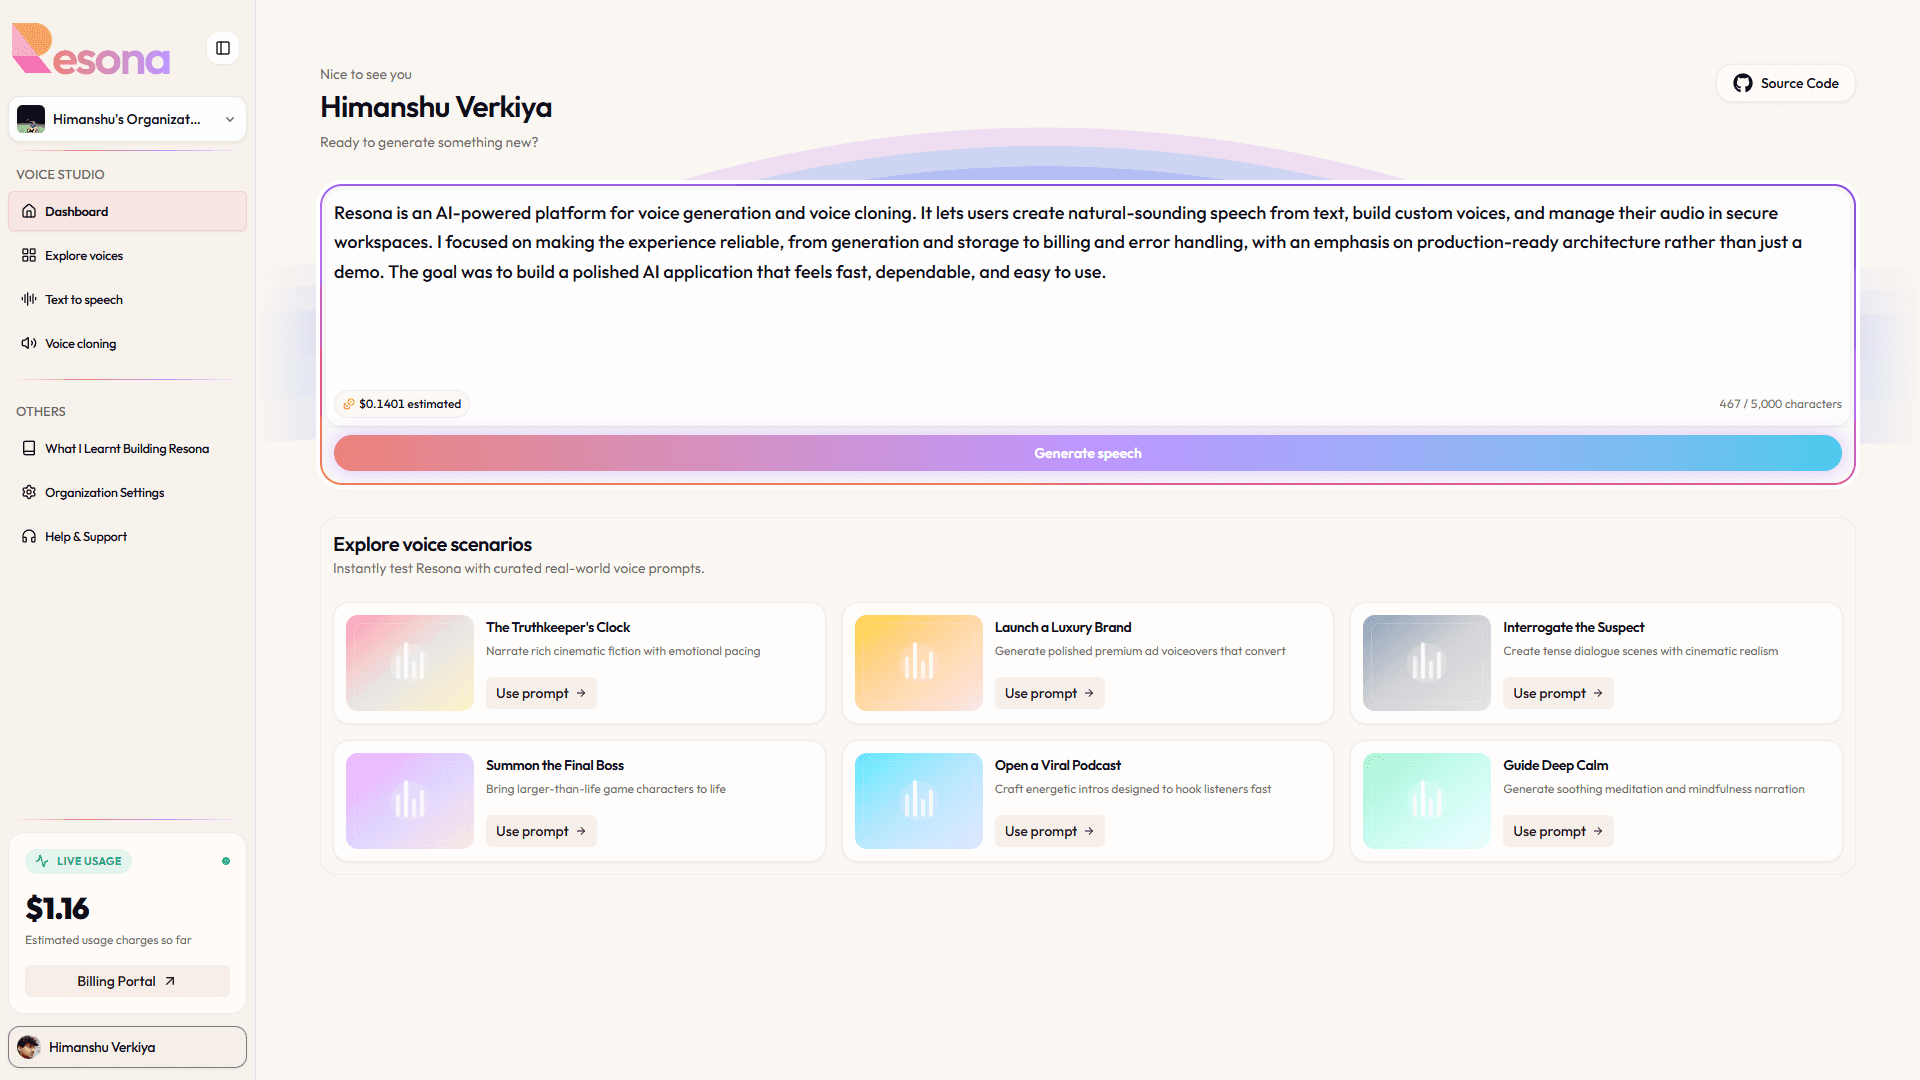The height and width of the screenshot is (1080, 1920).
Task: Click the $1.16 usage amount
Action: (x=57, y=908)
